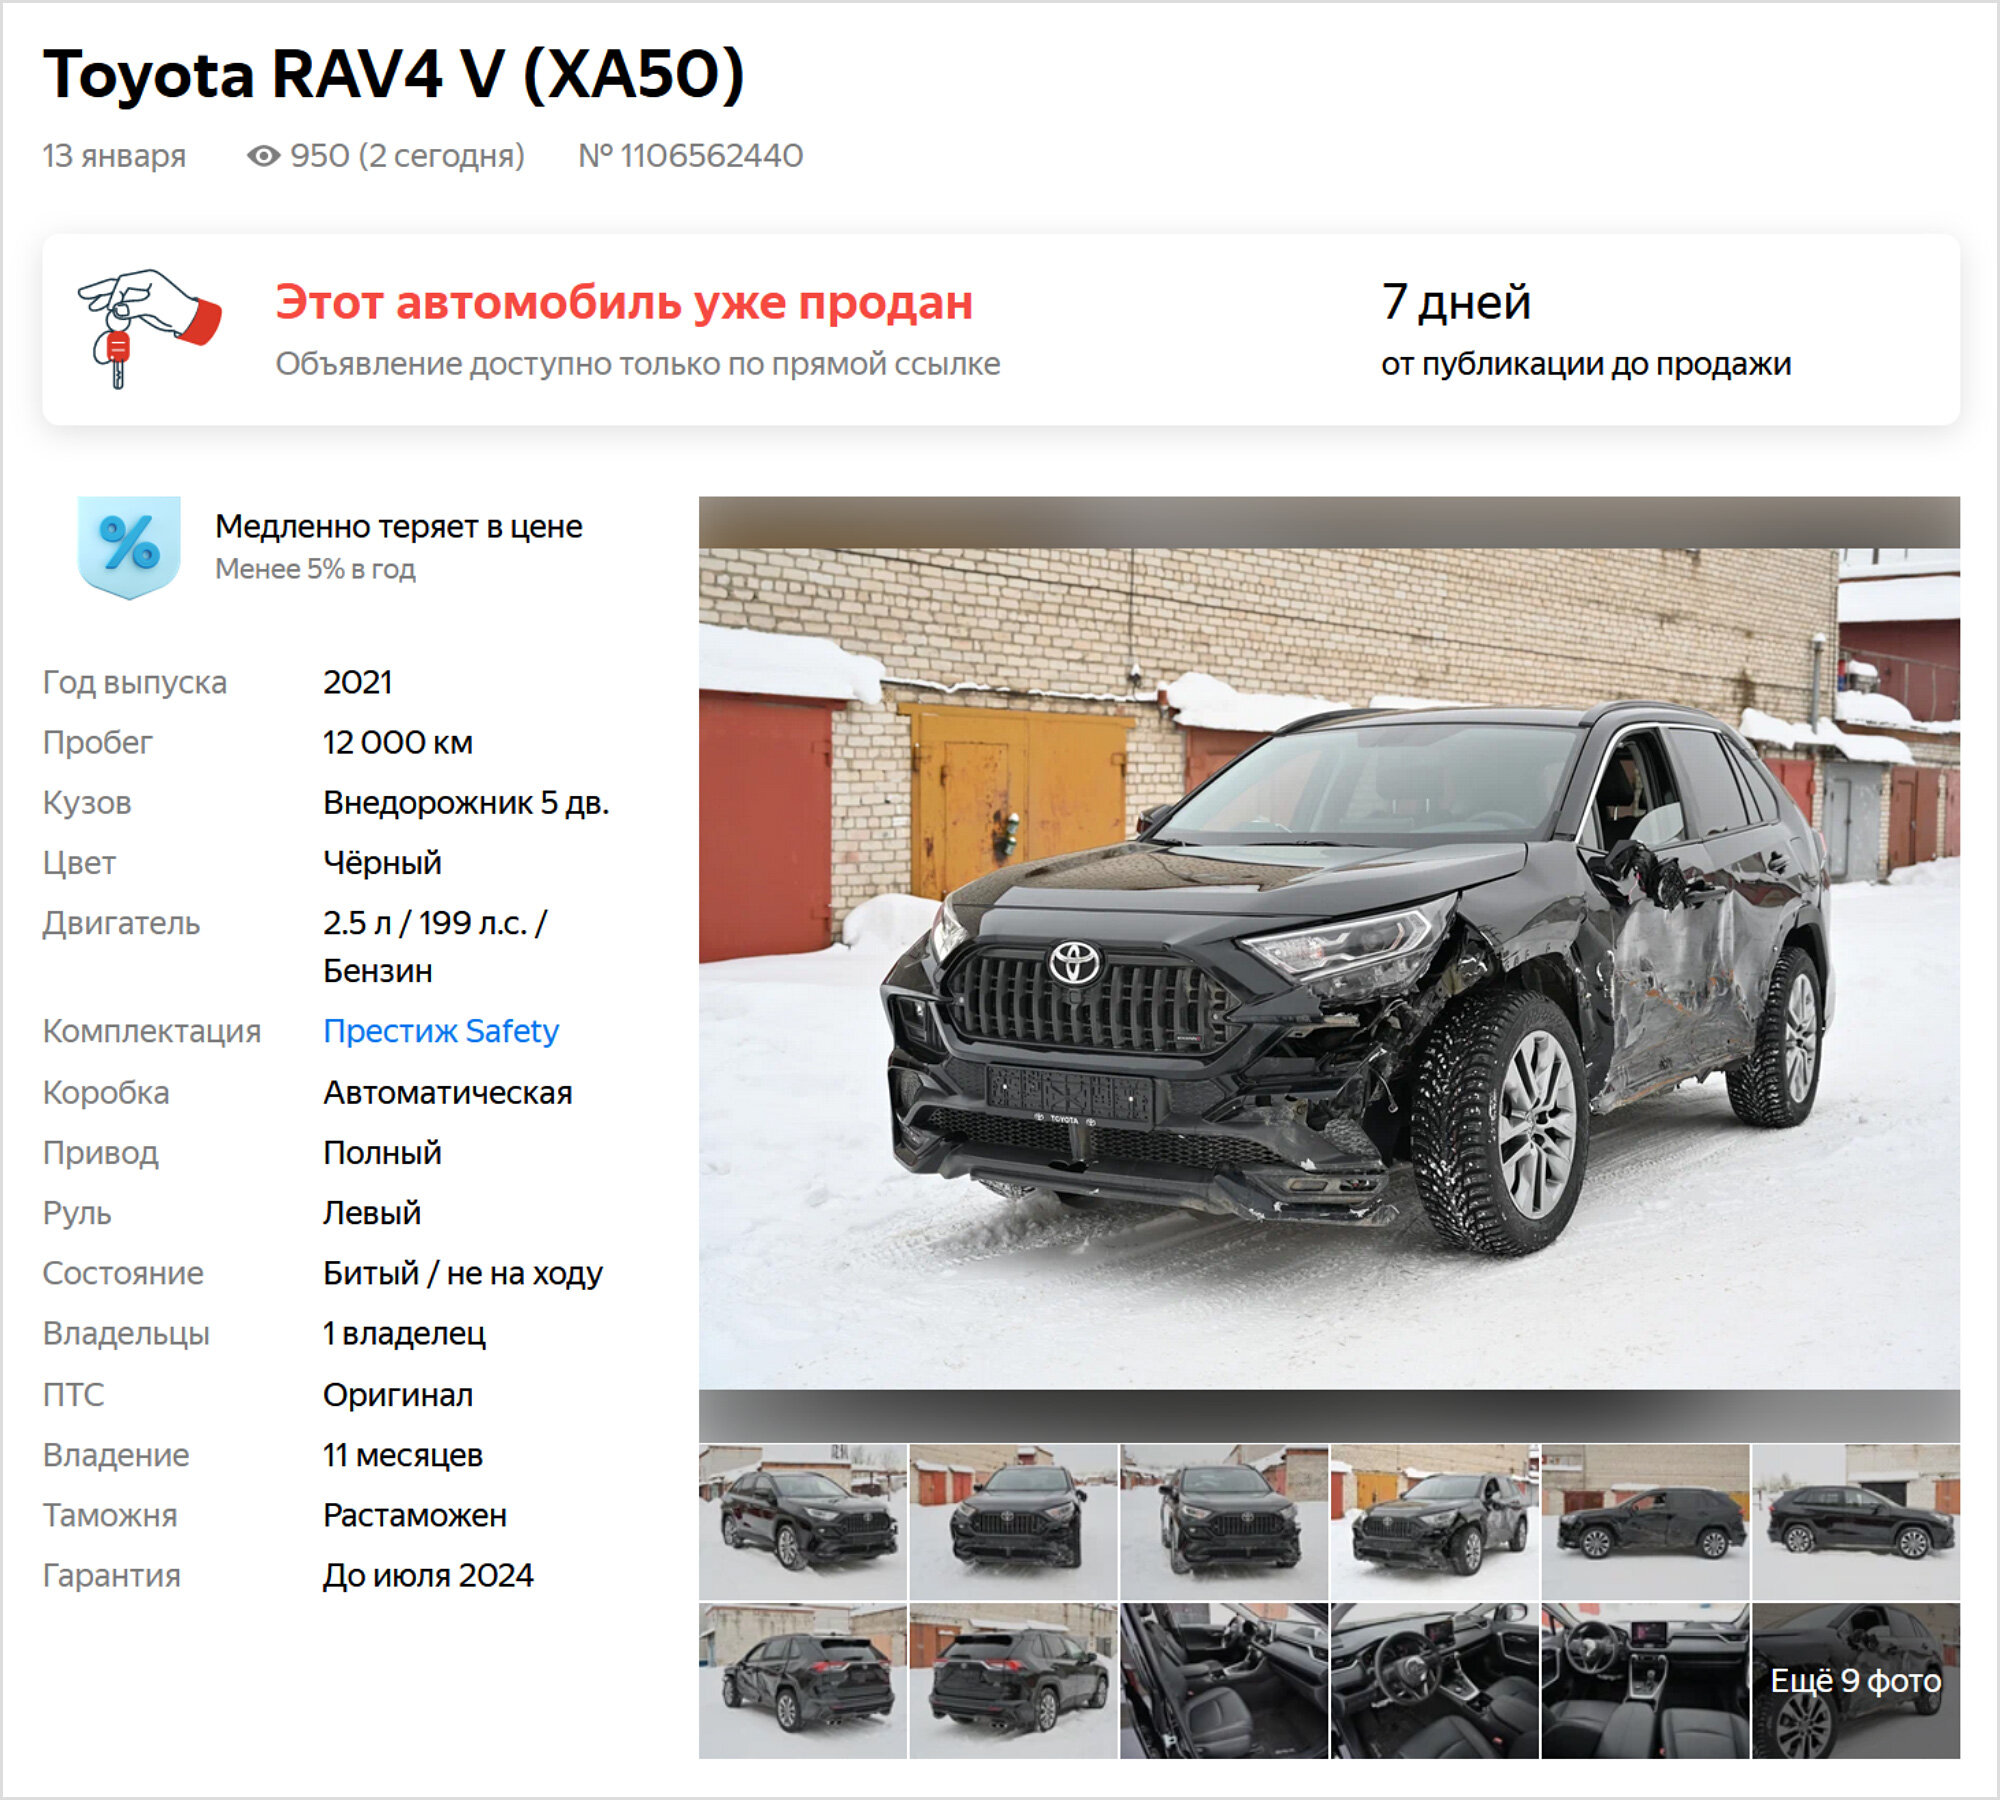Click the blue percent shield icon

point(129,547)
